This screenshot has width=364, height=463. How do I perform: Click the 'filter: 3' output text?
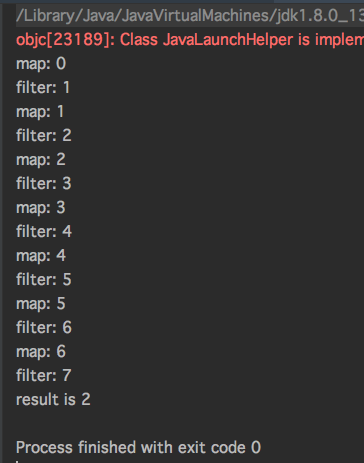[44, 184]
